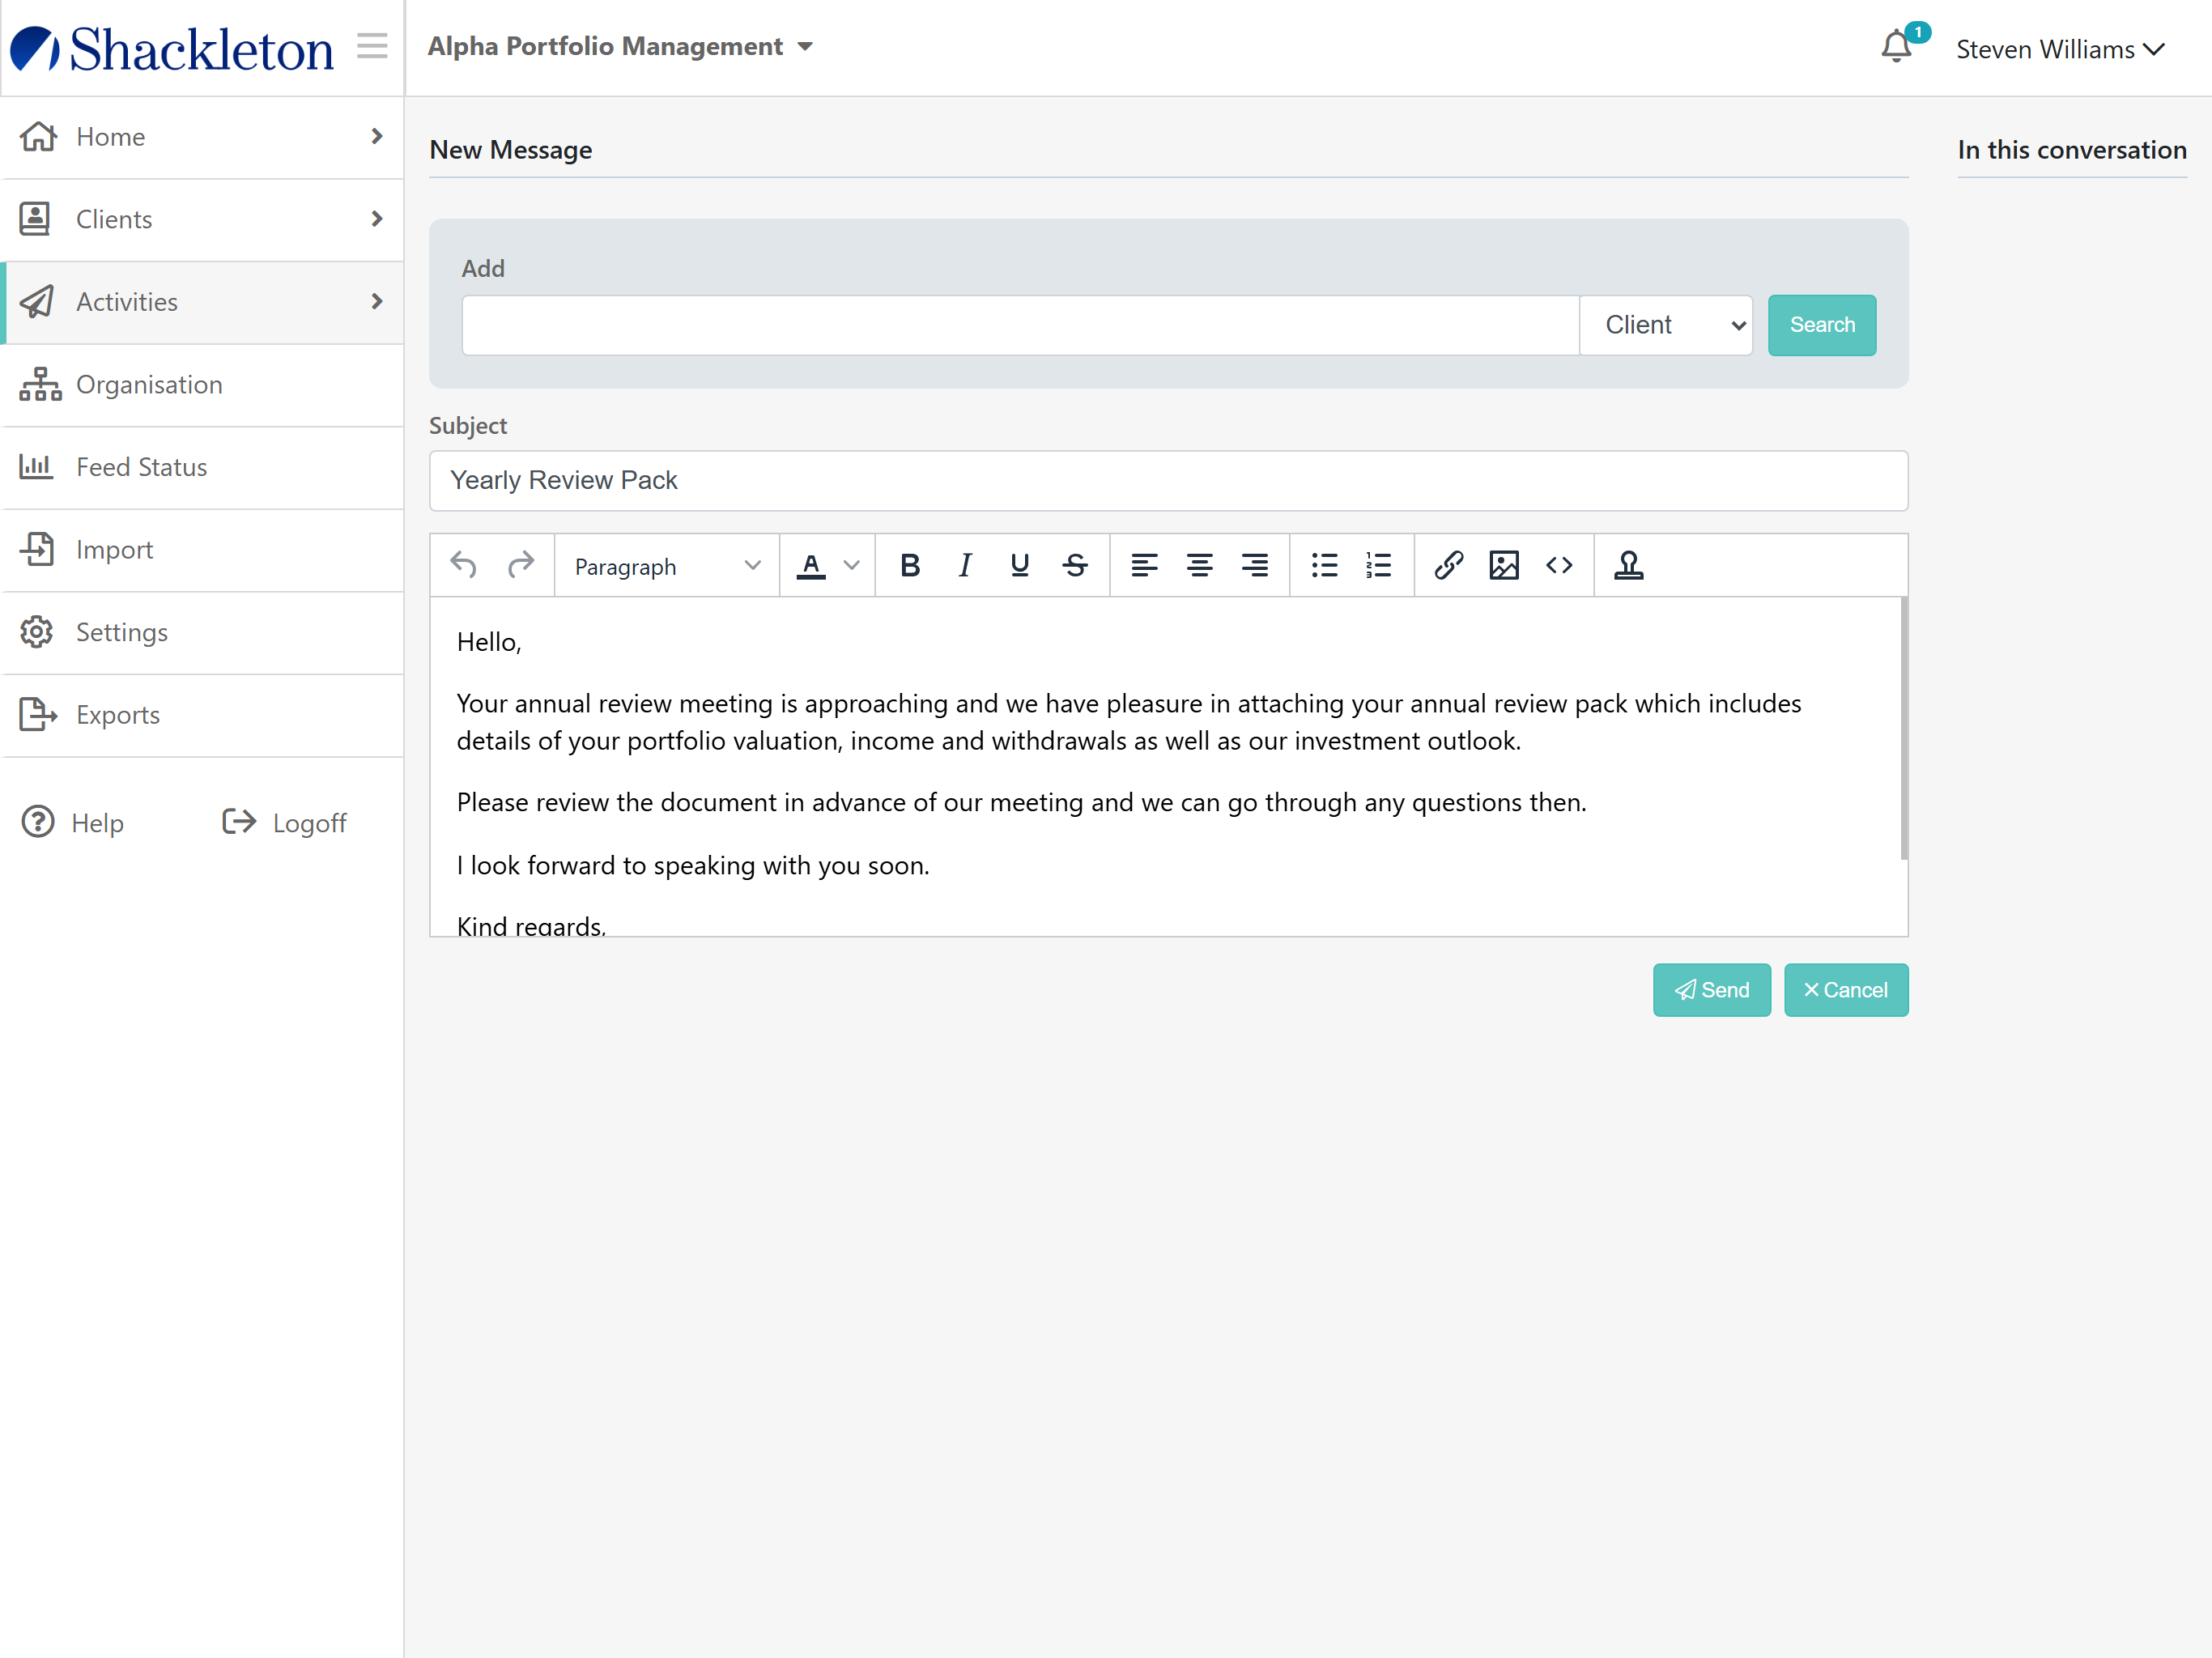
Task: Toggle strikethrough formatting
Action: (x=1075, y=566)
